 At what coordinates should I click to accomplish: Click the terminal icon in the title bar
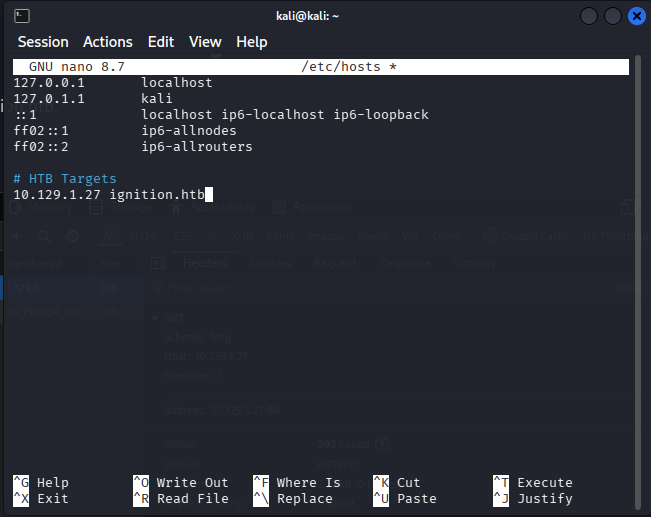coord(23,15)
